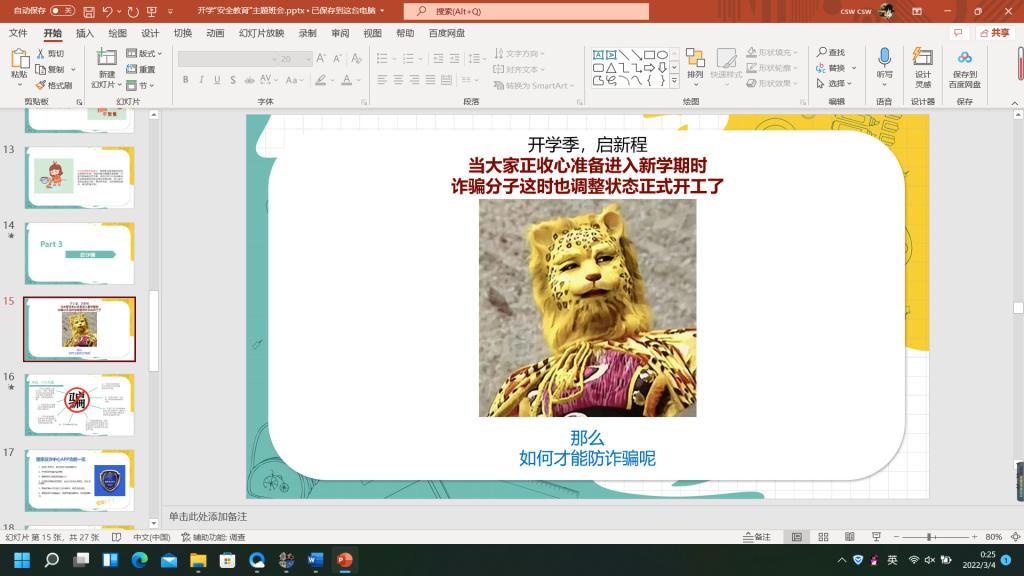Toggle the Notes (备注) pane
1024x576 pixels.
click(x=758, y=537)
